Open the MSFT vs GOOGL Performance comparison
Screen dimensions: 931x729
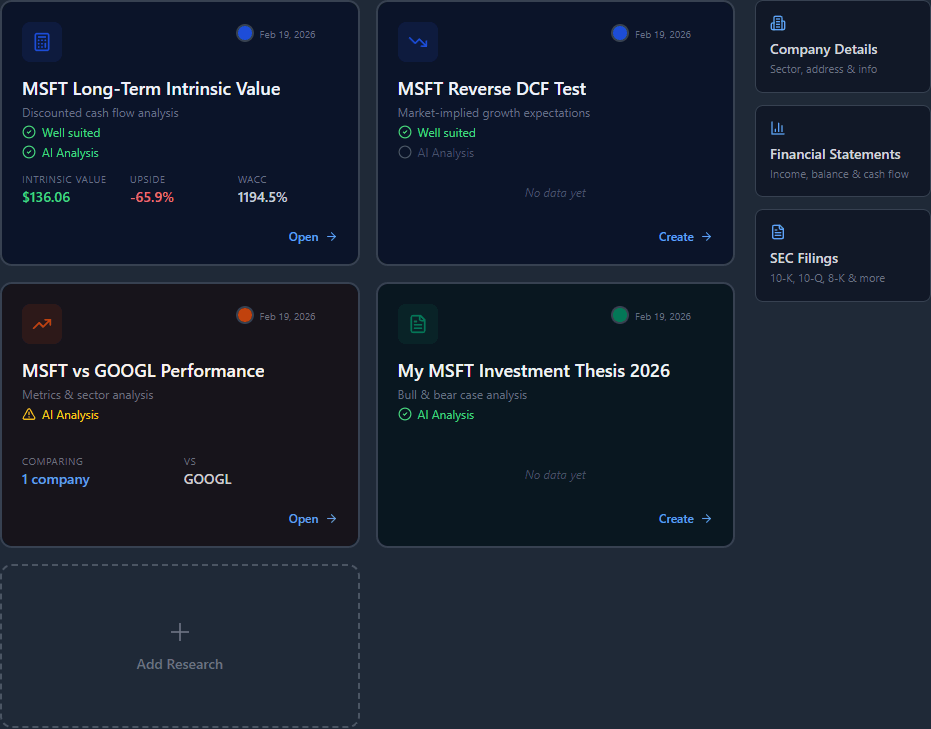coord(312,519)
